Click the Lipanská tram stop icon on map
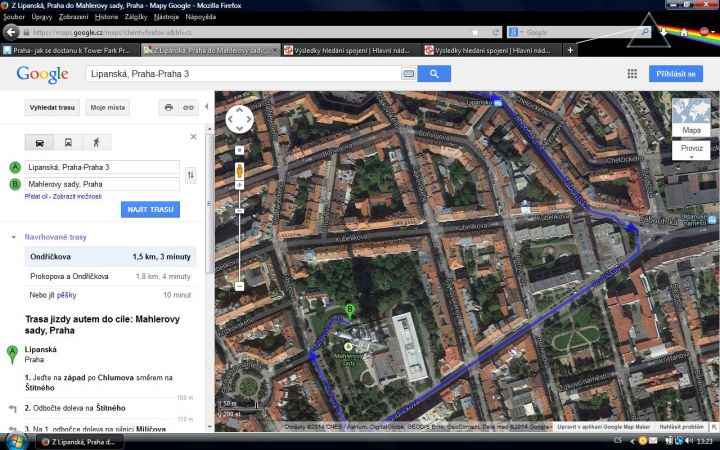 [498, 103]
